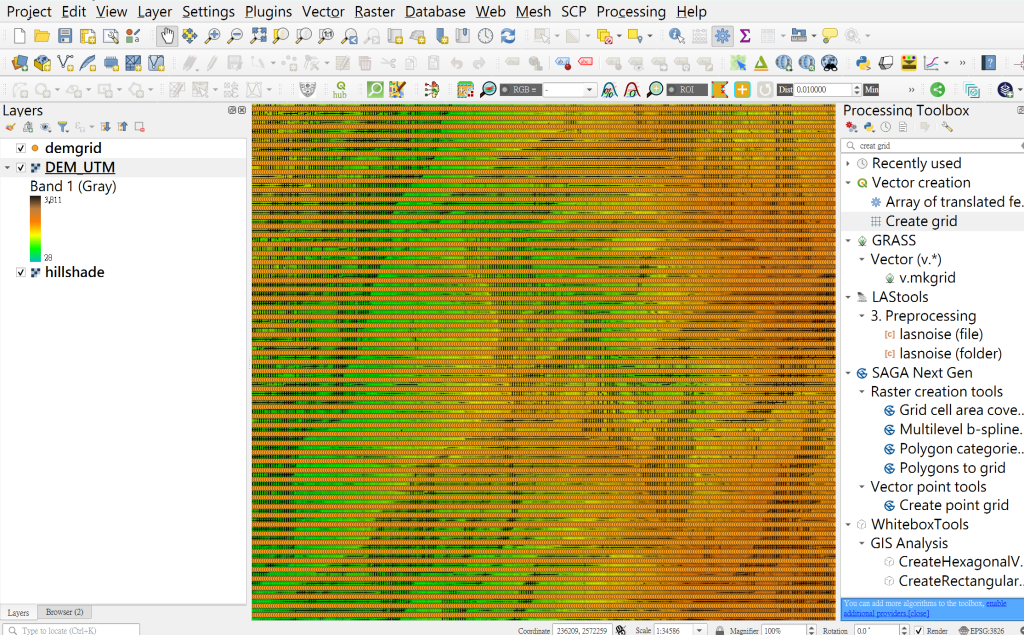Toggle visibility of the demgrid layer
The width and height of the screenshot is (1024, 635).
21,148
